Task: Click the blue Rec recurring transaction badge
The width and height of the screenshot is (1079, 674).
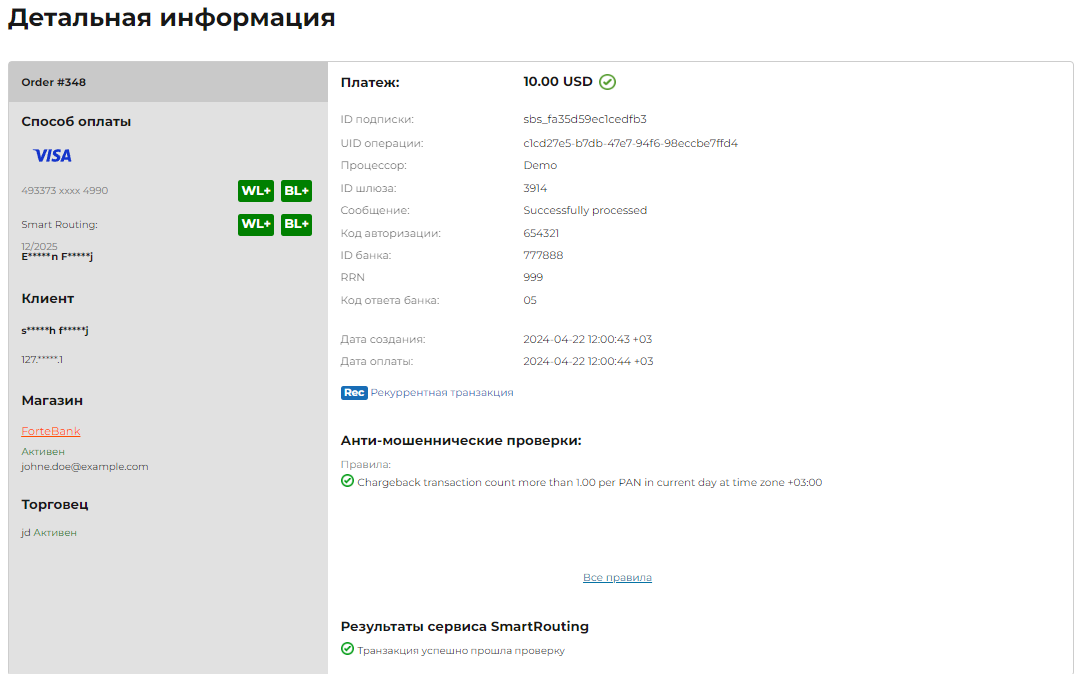Action: coord(354,393)
